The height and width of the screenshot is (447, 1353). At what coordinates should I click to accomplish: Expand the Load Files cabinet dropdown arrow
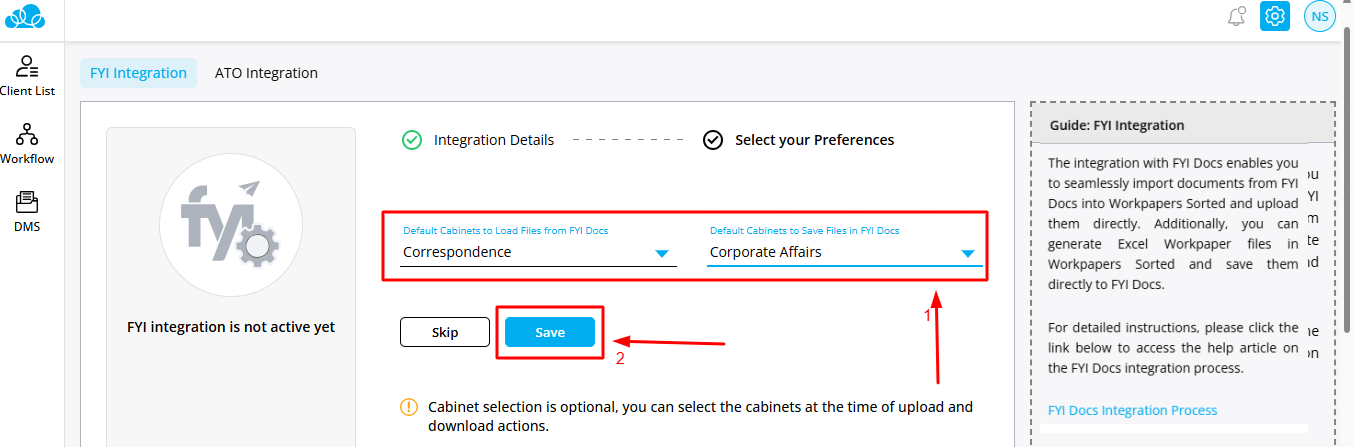[661, 254]
